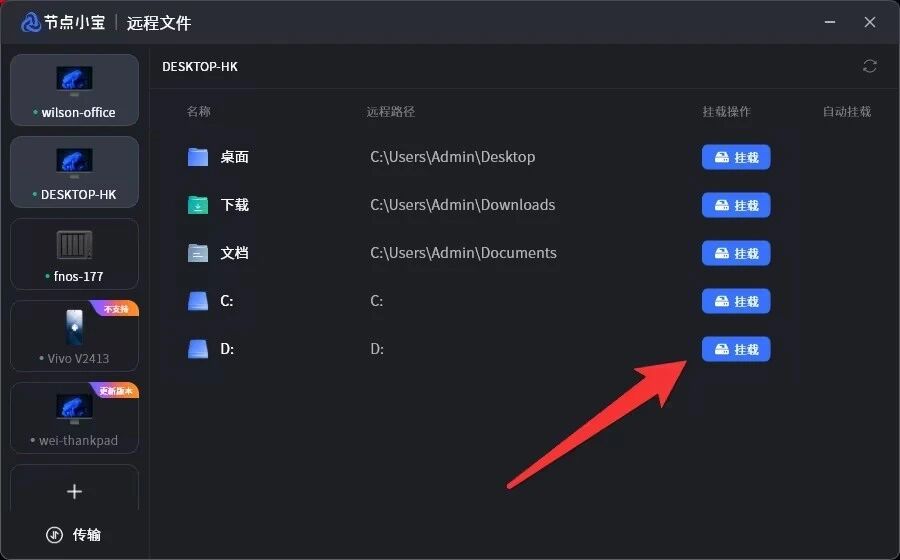Click the 桌面 folder icon
The width and height of the screenshot is (900, 560).
click(198, 157)
